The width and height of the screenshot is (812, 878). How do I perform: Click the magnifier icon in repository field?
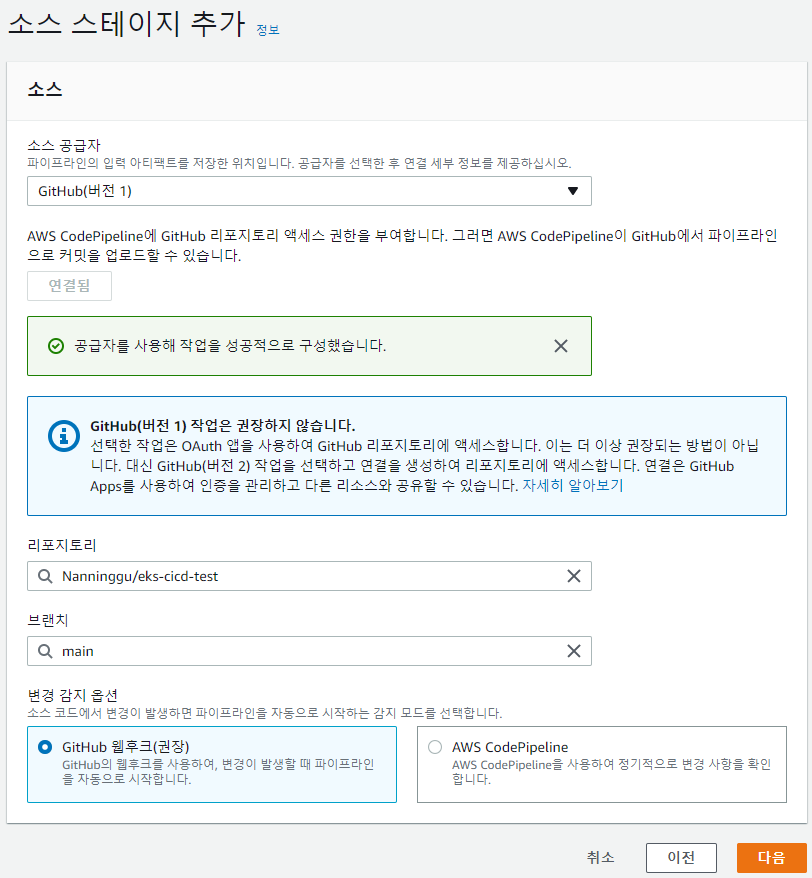pyautogui.click(x=45, y=576)
